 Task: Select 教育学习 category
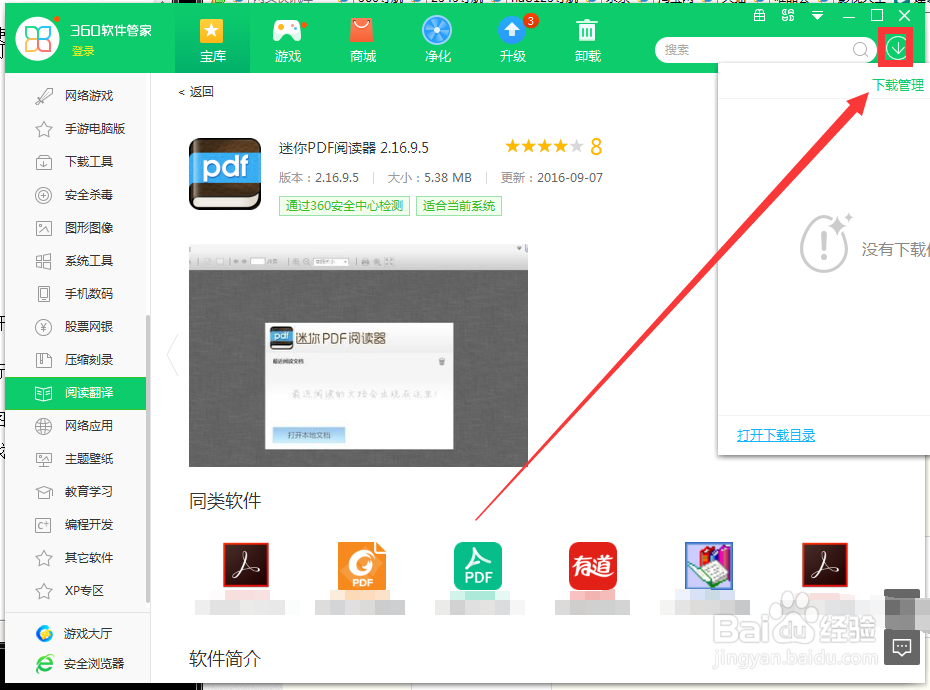(x=75, y=492)
